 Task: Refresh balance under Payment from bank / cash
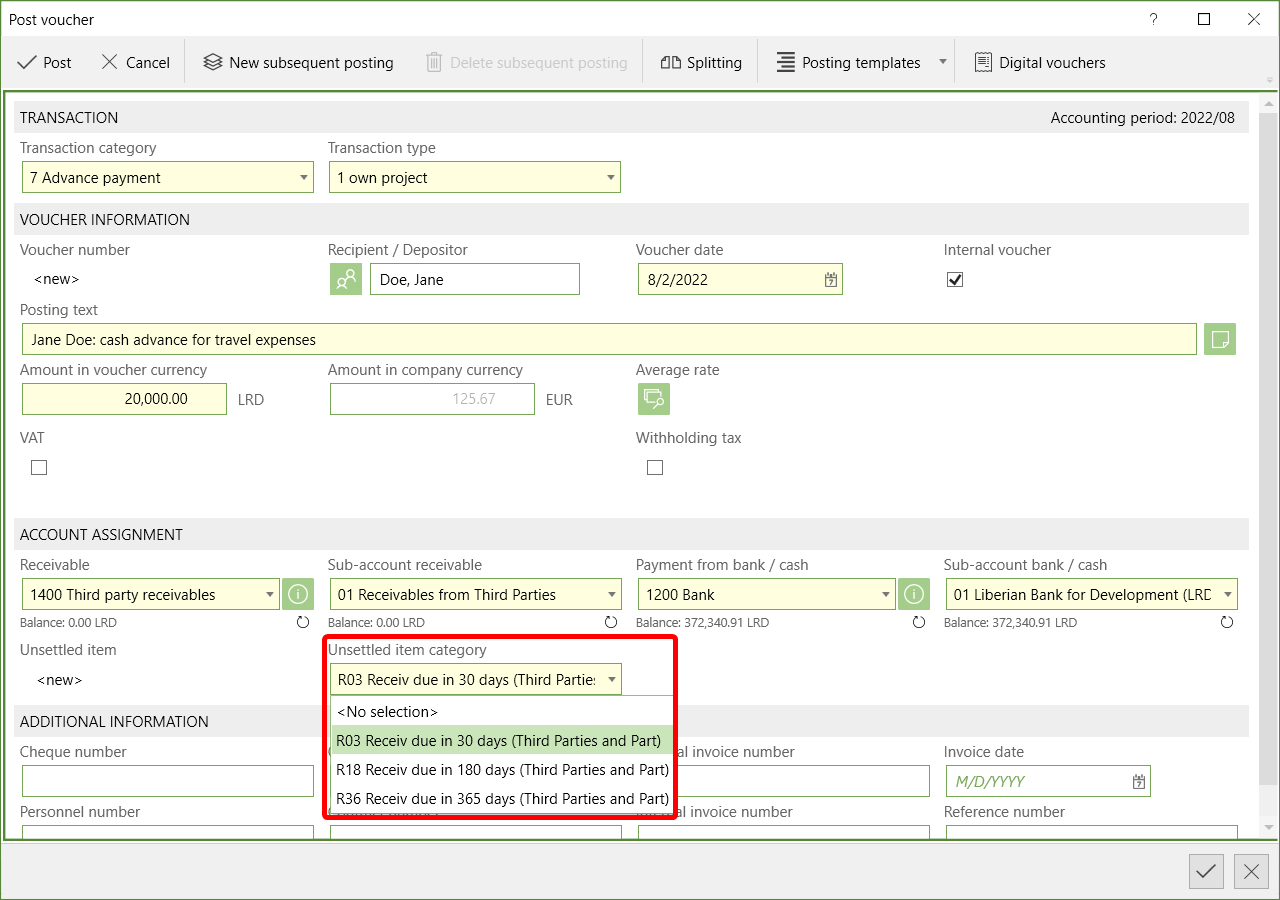[x=919, y=622]
